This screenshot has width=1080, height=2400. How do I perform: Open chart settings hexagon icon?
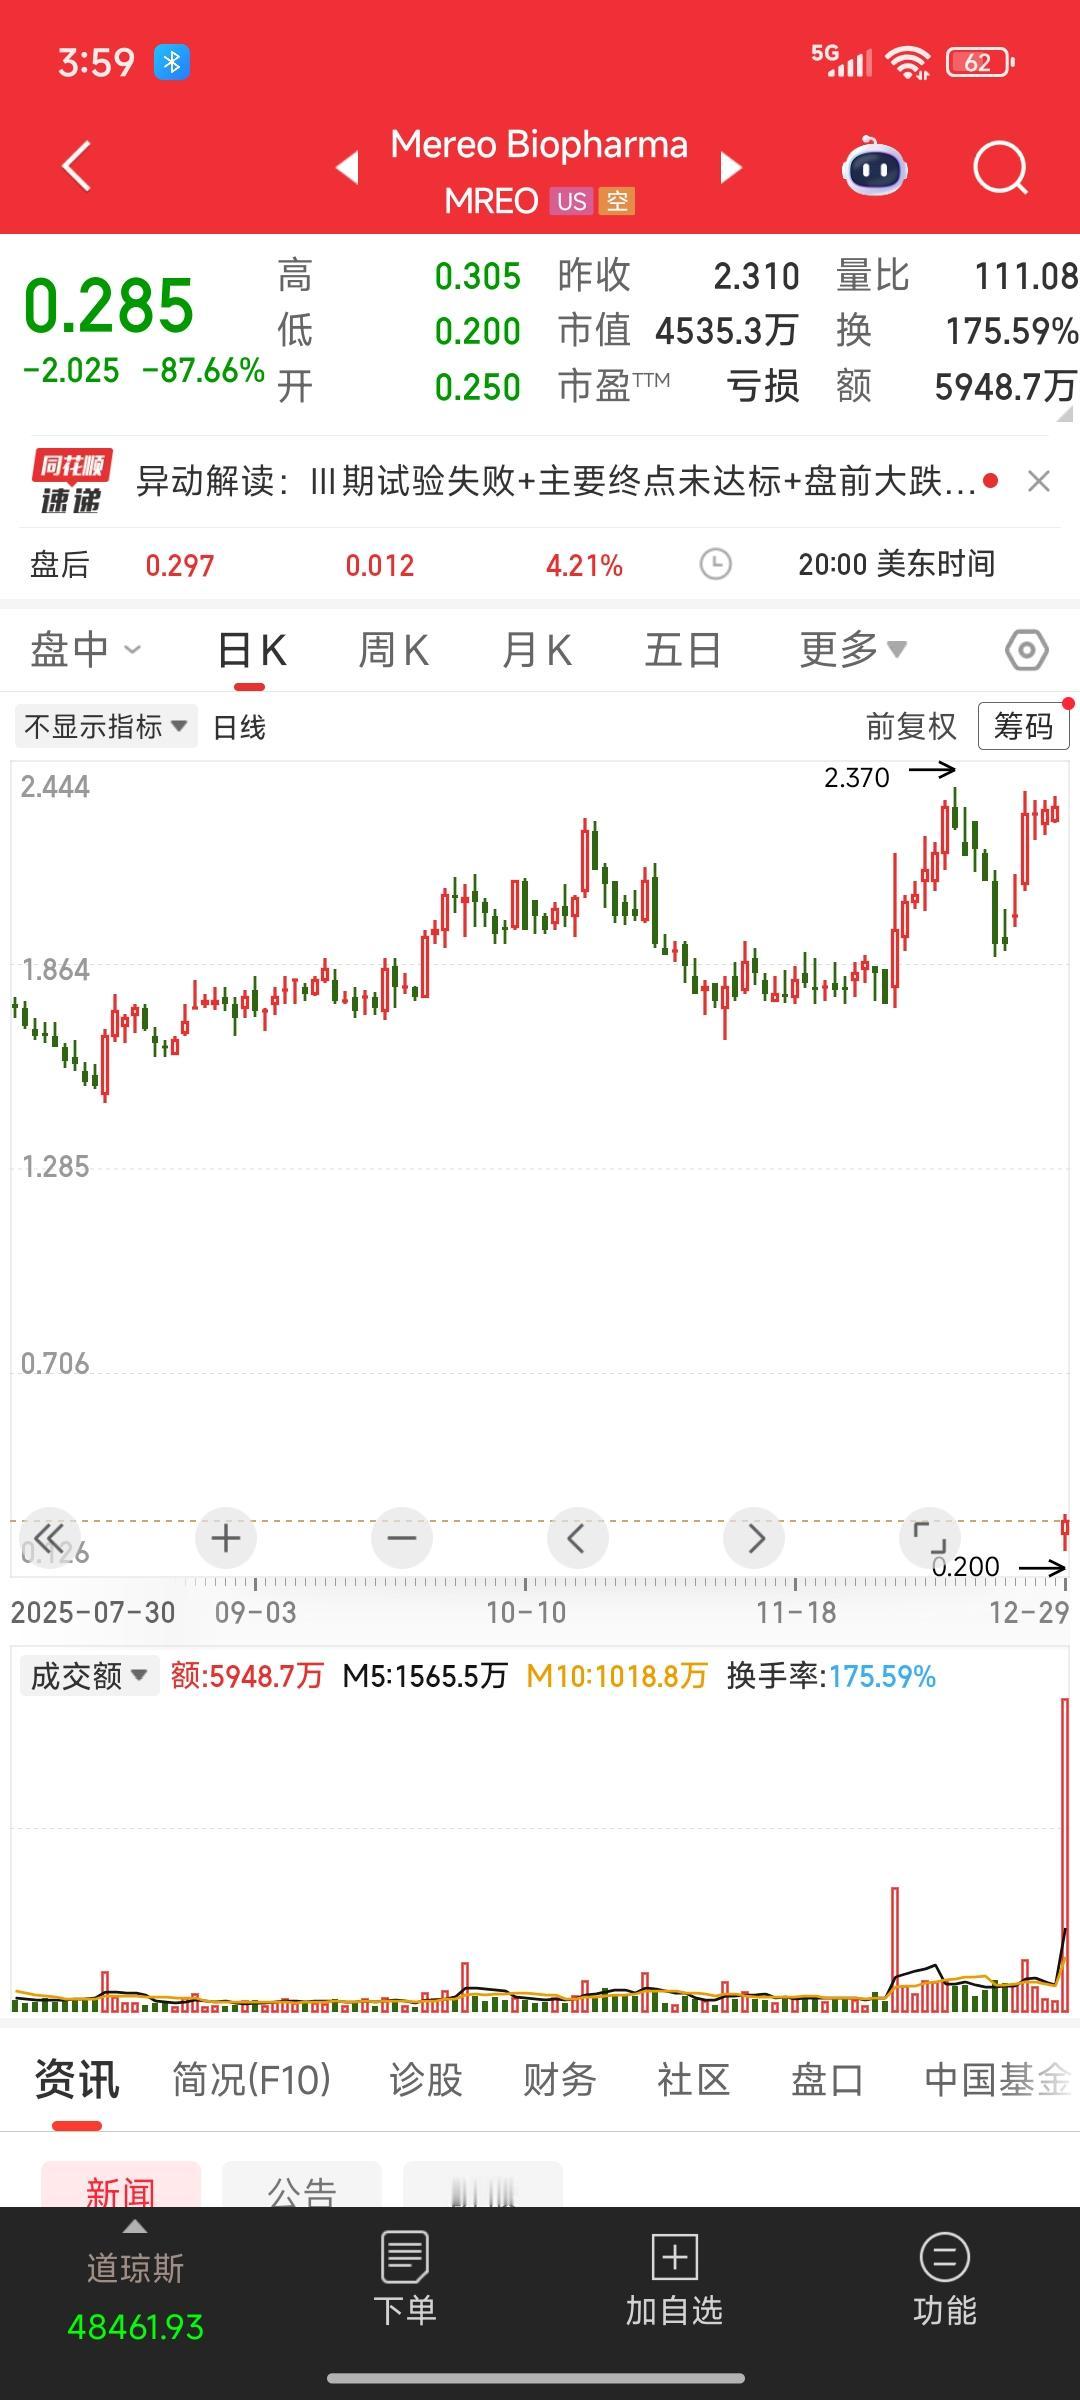pyautogui.click(x=1026, y=651)
